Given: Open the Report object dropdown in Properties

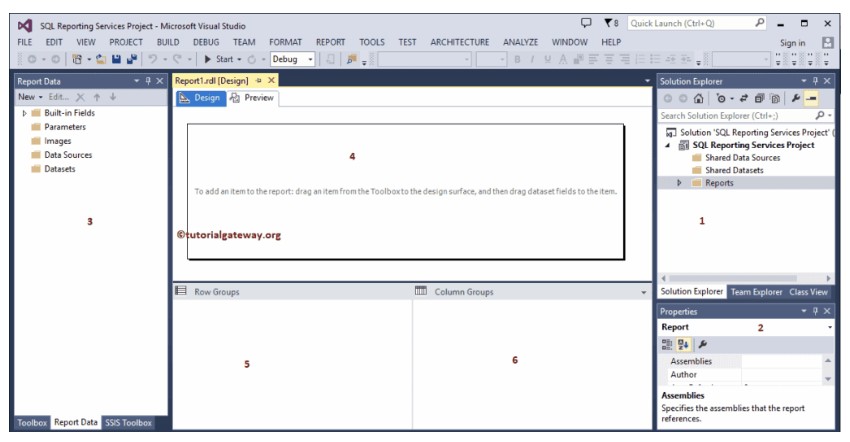Looking at the screenshot, I should click(829, 327).
